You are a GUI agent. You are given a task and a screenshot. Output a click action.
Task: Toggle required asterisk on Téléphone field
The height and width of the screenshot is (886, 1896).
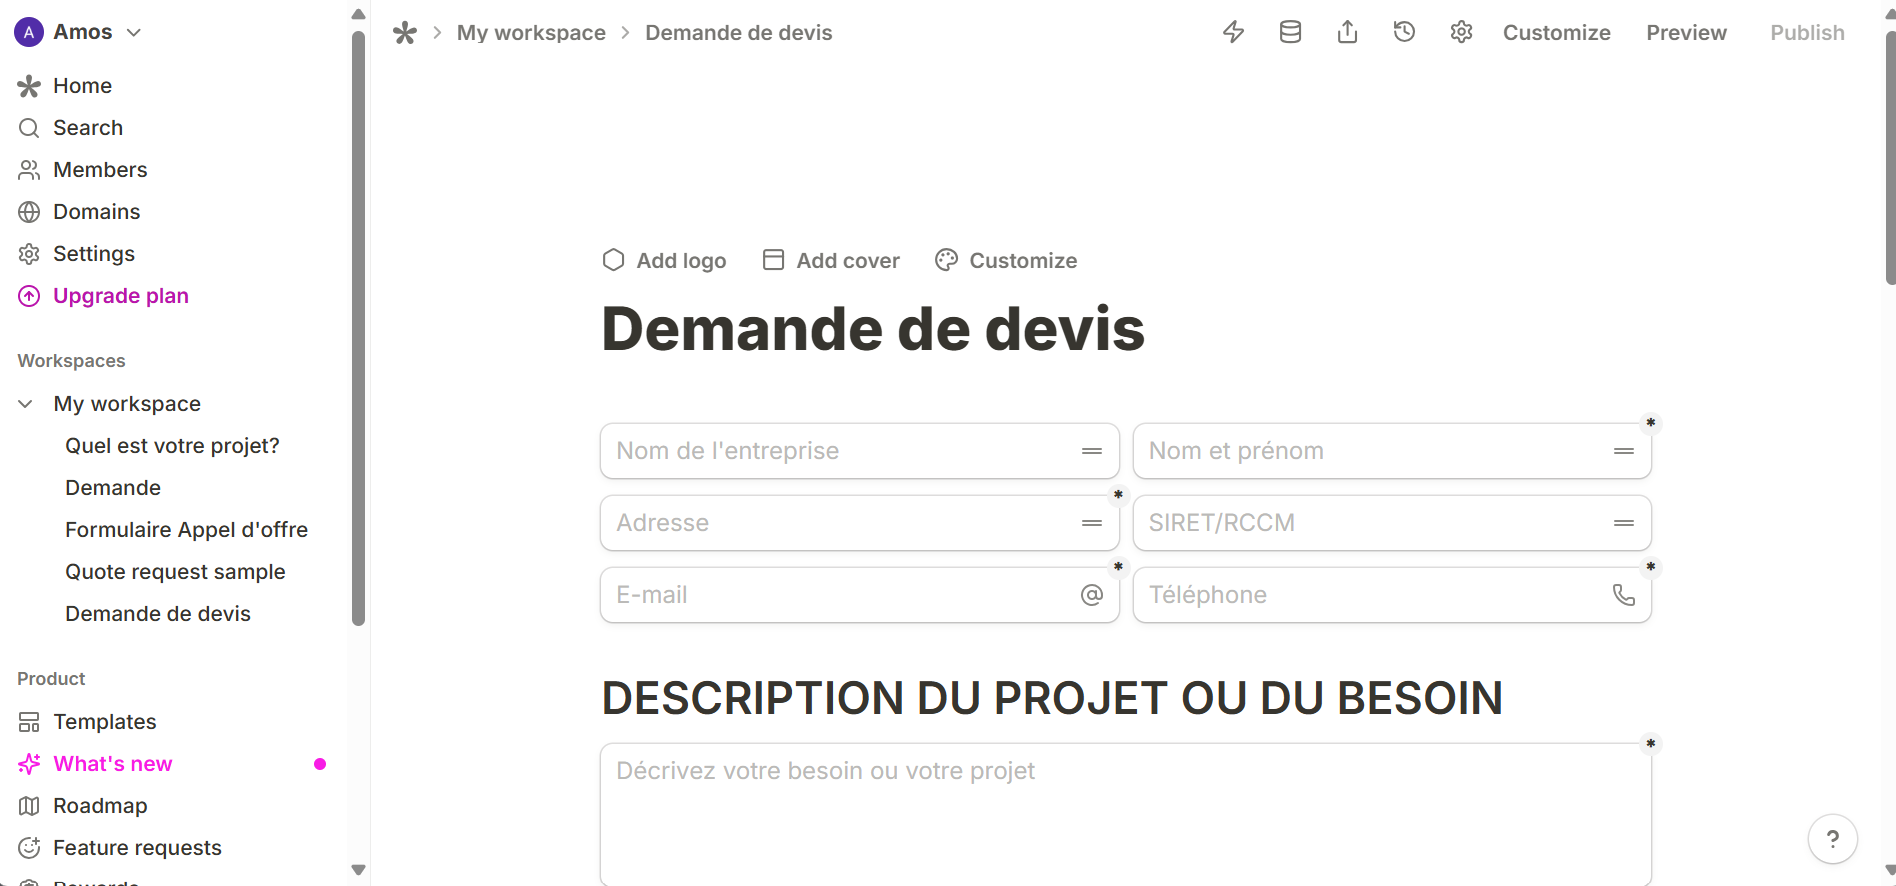click(x=1651, y=567)
